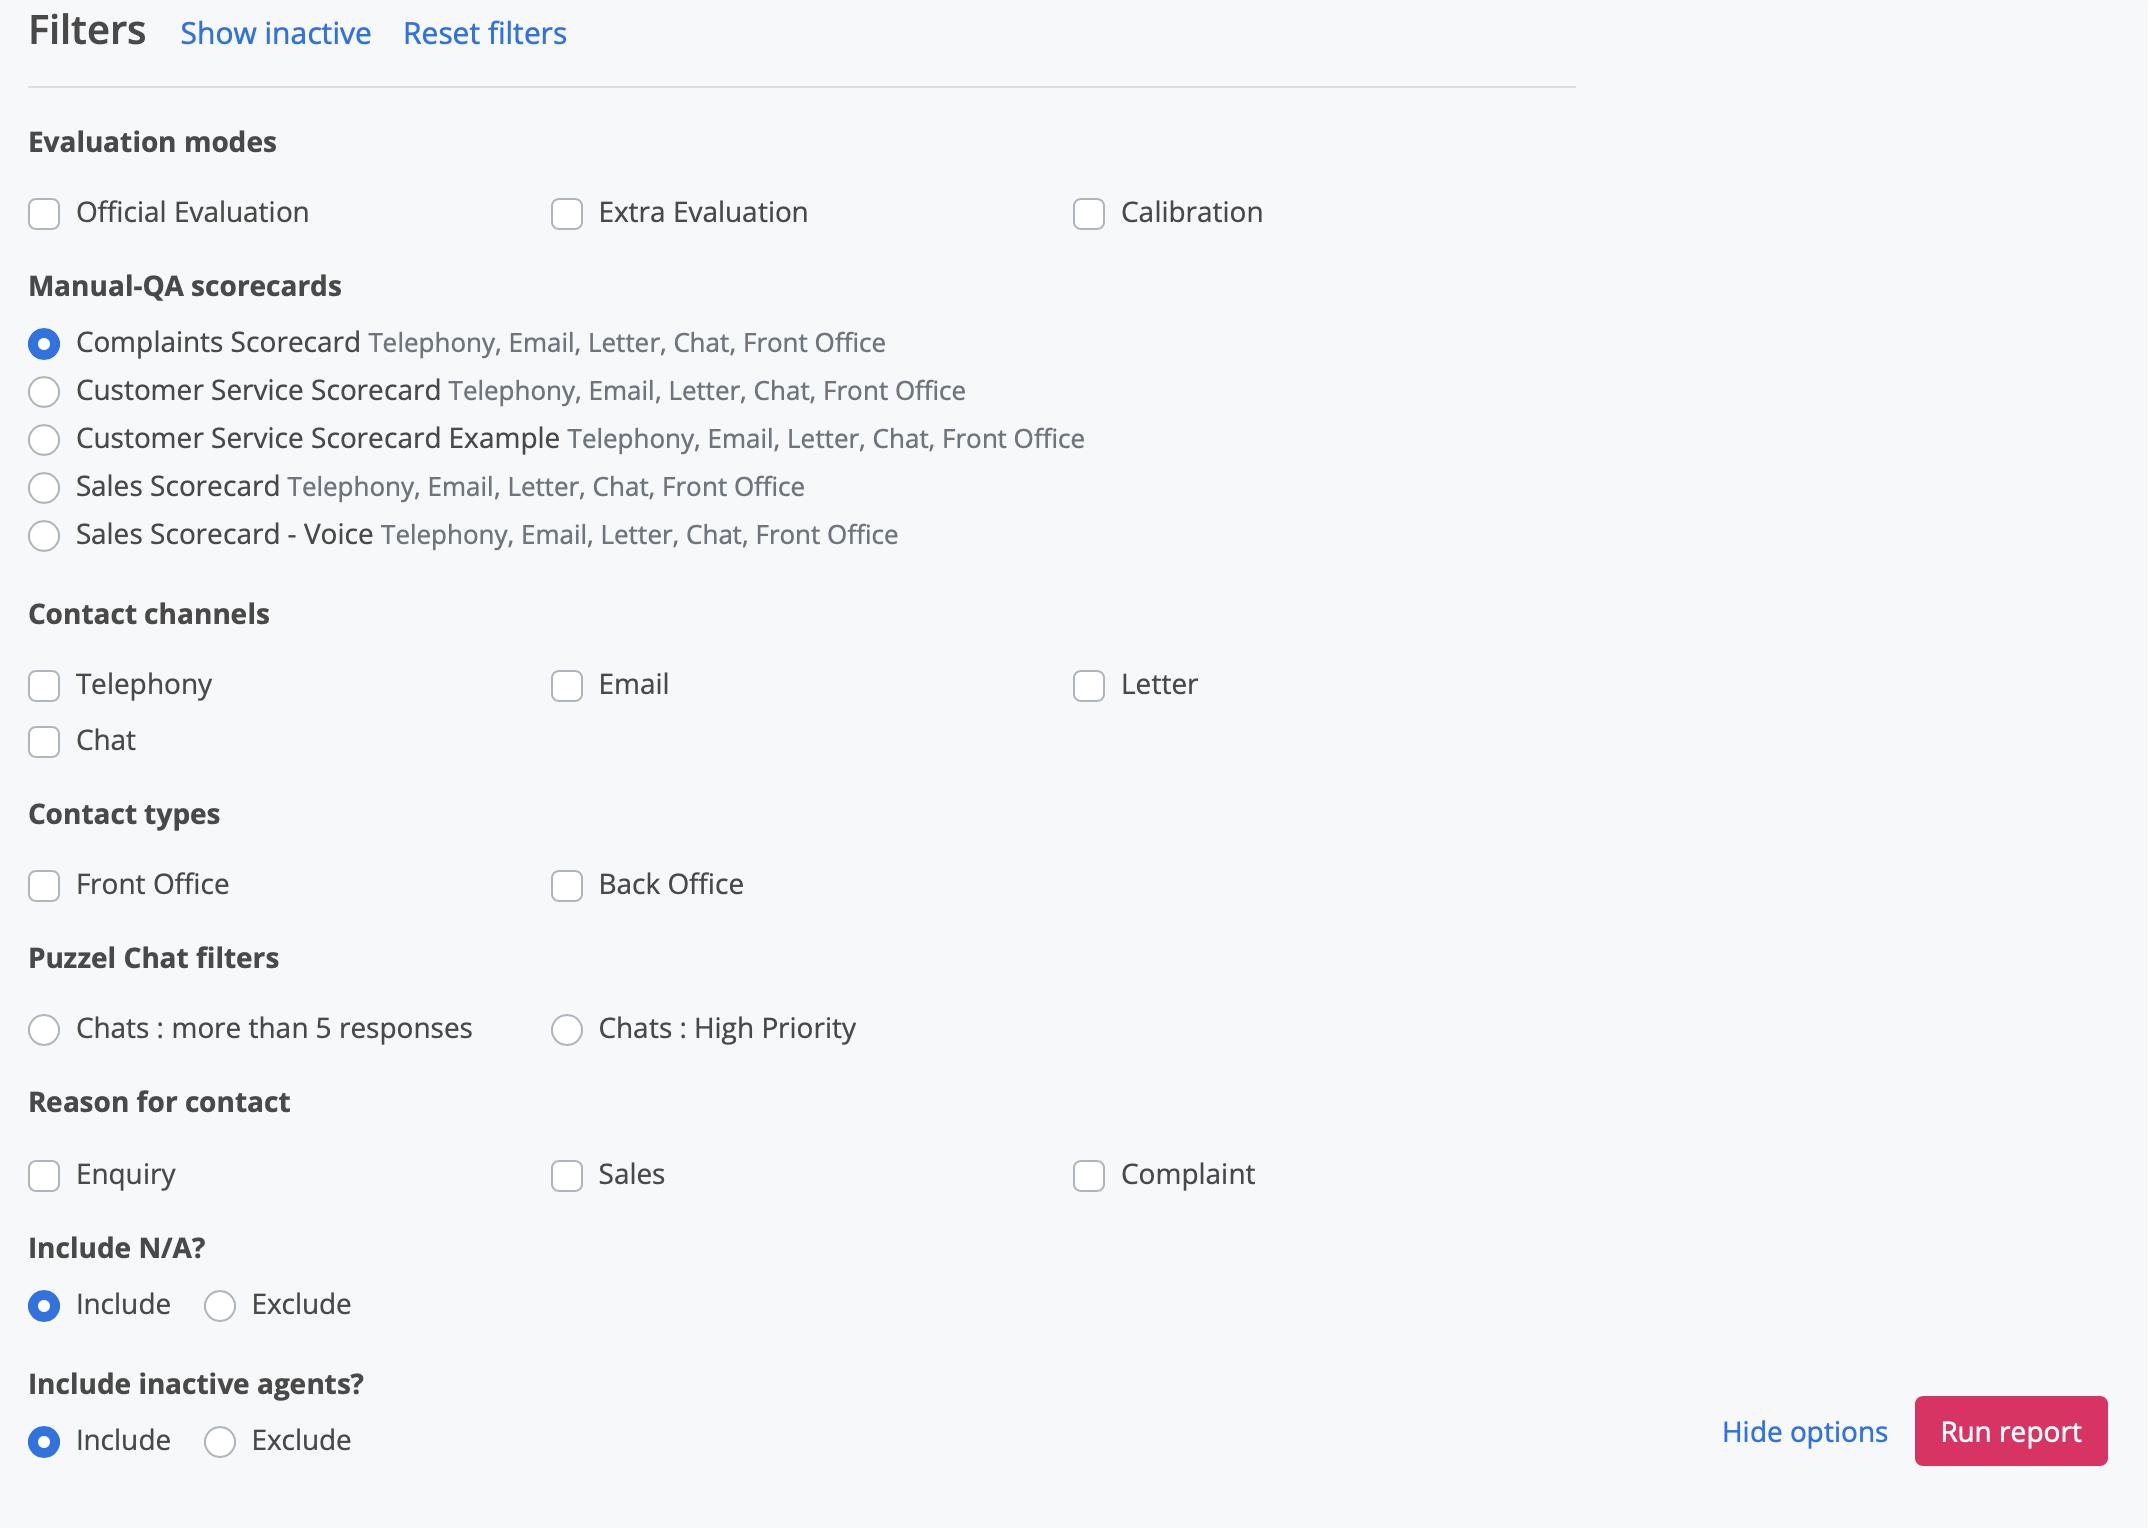Select the Back Office contact type
Image resolution: width=2152 pixels, height=1528 pixels.
567,886
